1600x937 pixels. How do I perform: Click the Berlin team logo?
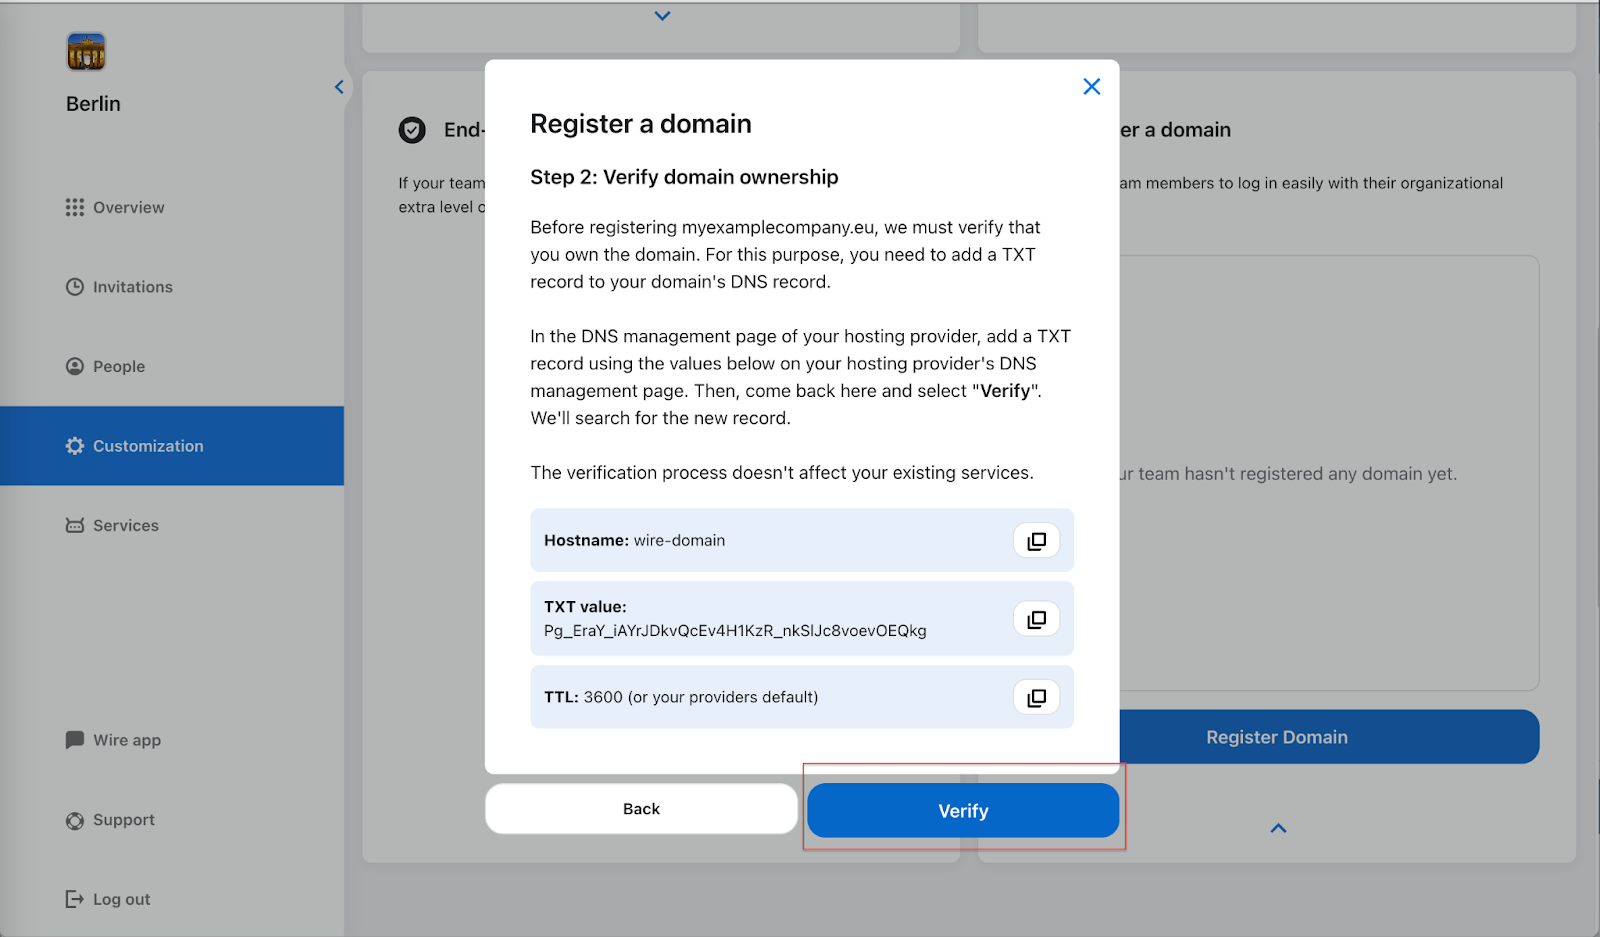coord(86,51)
